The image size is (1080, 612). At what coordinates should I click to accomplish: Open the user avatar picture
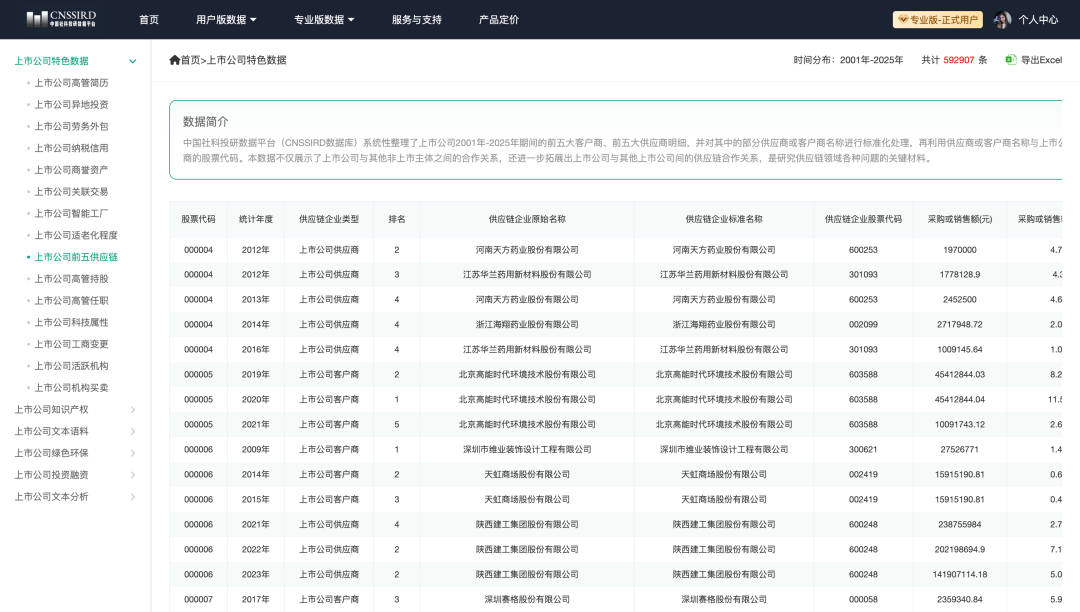point(1002,19)
